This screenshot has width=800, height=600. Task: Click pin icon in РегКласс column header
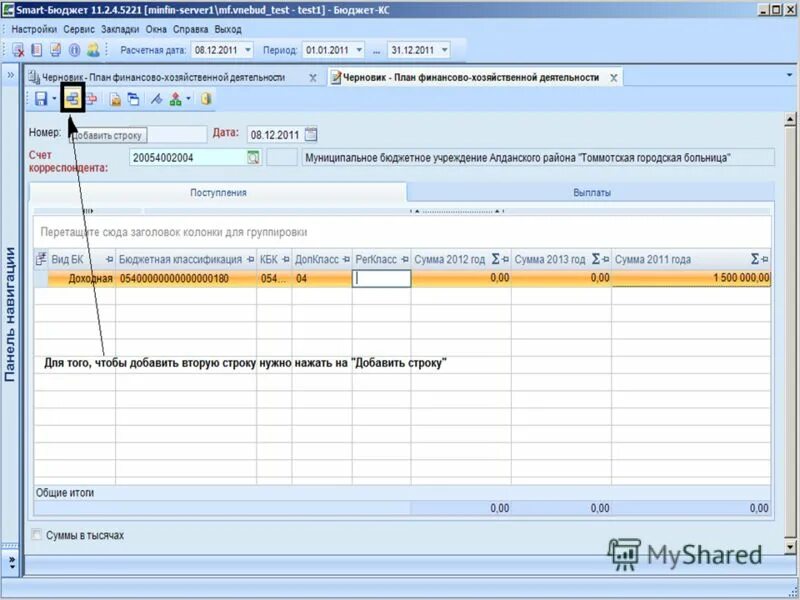(405, 260)
